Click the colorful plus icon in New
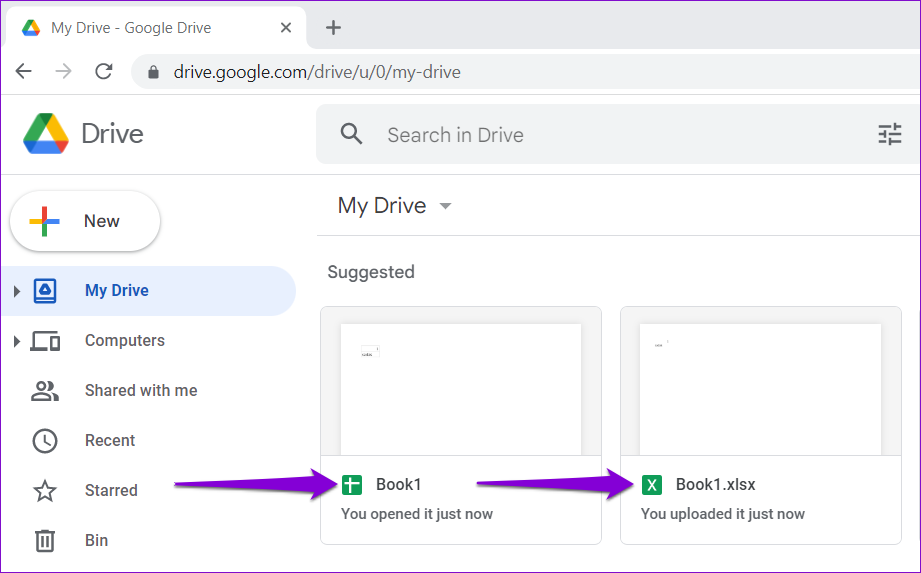The height and width of the screenshot is (573, 921). [x=45, y=221]
